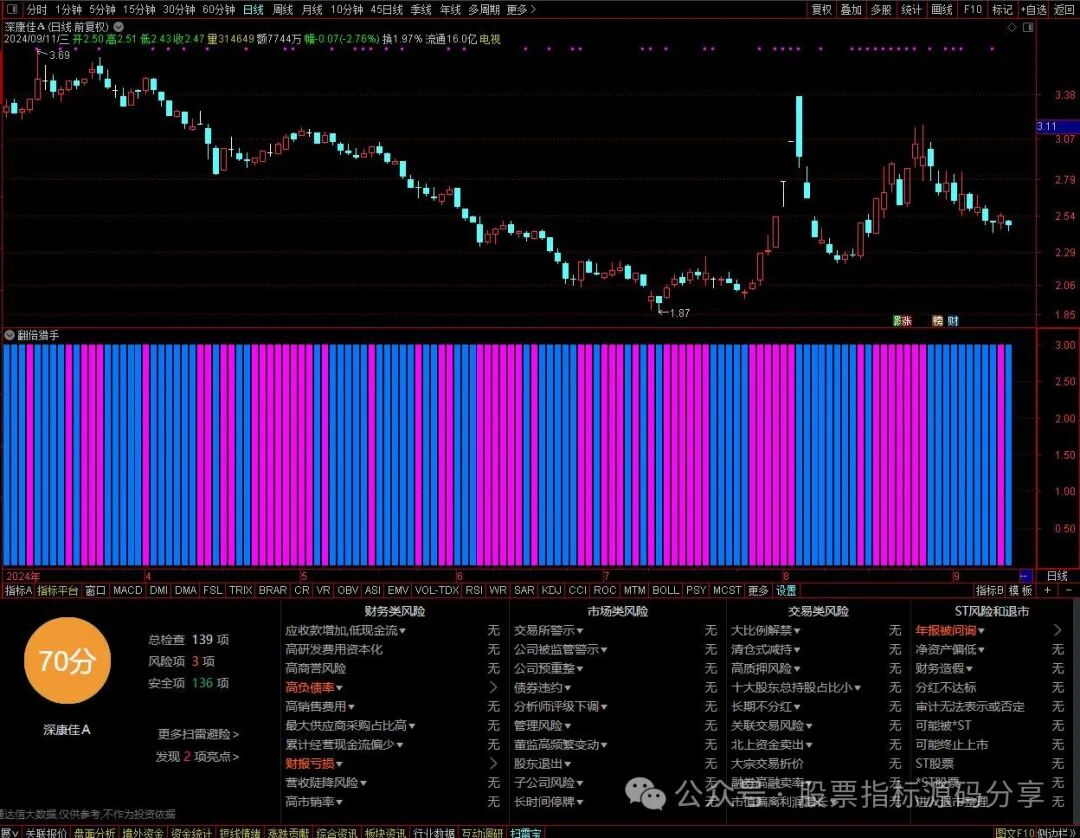
Task: Open the 模板 template button
Action: tap(1021, 590)
